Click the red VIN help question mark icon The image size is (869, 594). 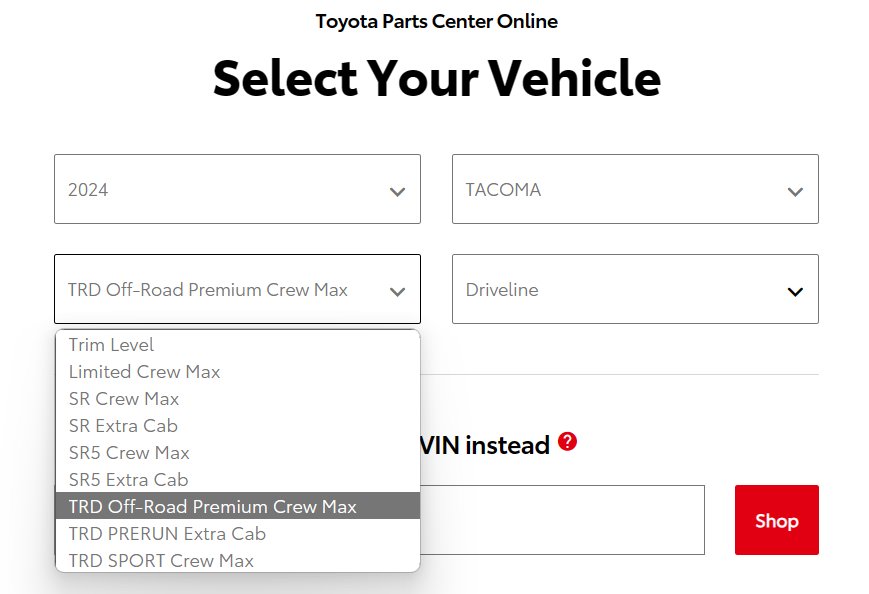coord(567,442)
